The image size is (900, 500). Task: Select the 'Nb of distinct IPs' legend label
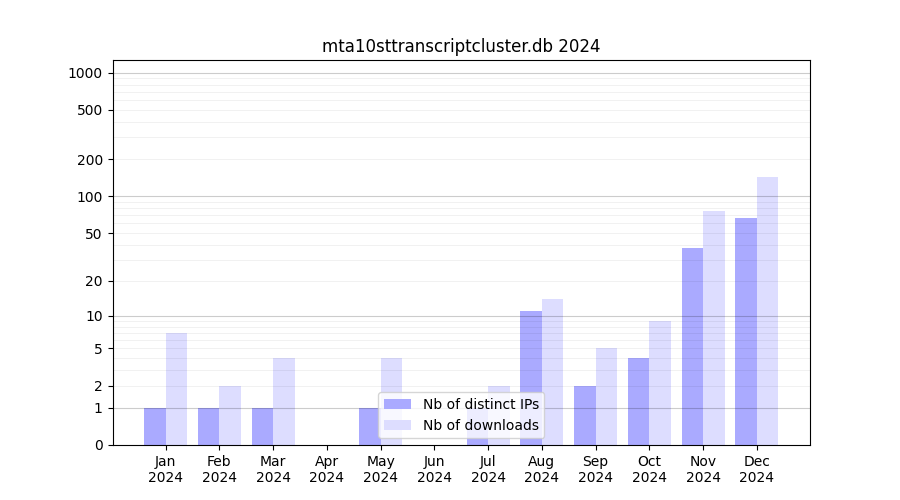coord(480,404)
